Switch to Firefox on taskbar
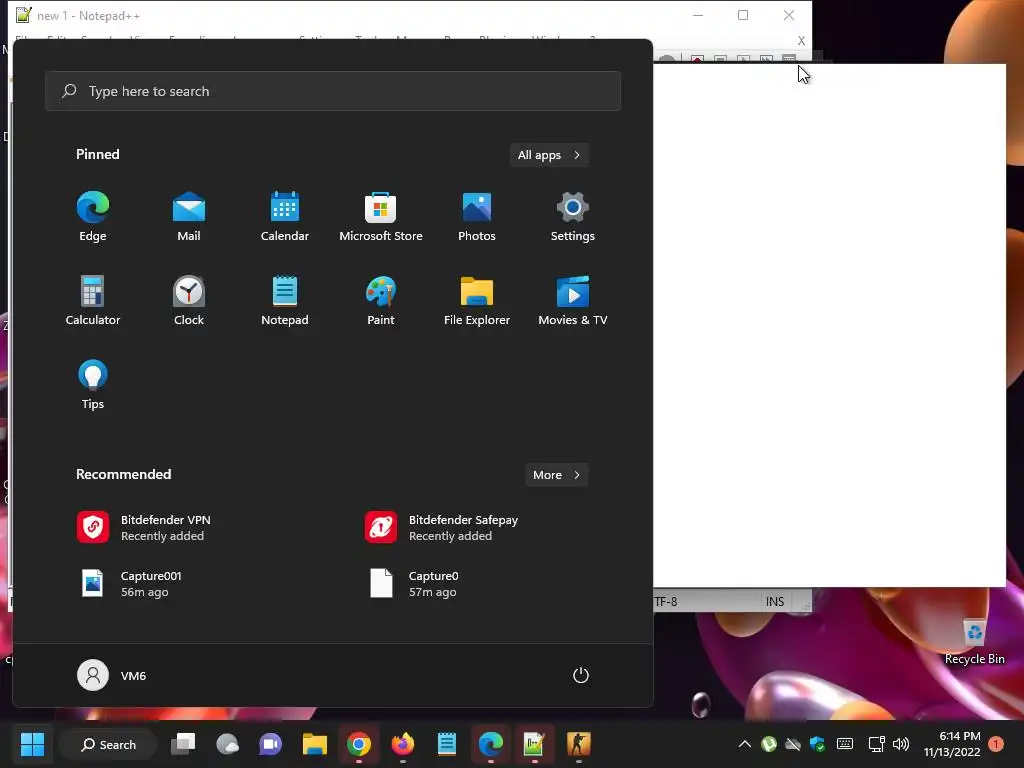Screen dimensions: 1024x768 tap(403, 744)
